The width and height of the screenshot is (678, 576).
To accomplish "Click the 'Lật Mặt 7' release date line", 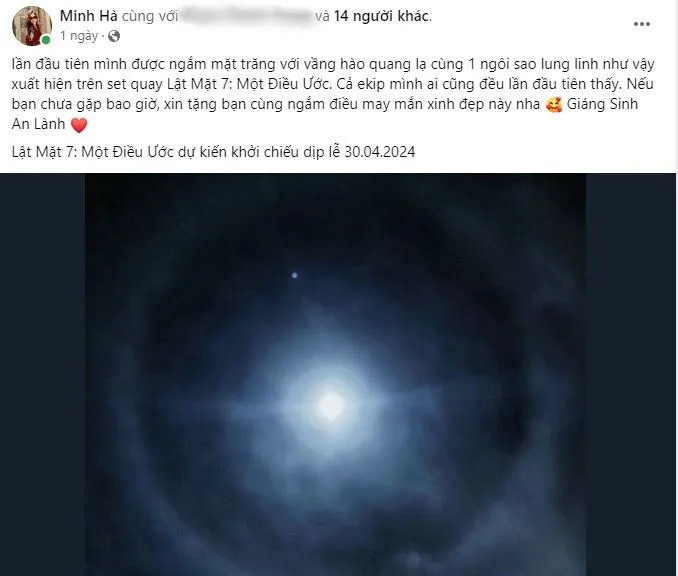I will click(x=213, y=152).
